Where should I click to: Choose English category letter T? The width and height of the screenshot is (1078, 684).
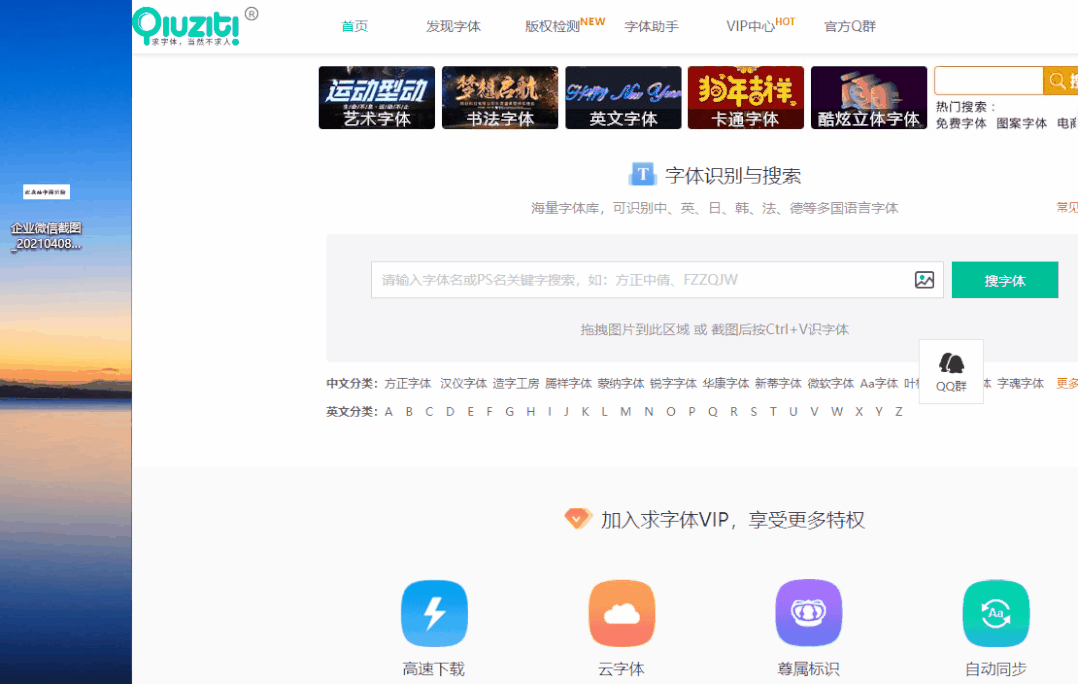click(x=773, y=412)
